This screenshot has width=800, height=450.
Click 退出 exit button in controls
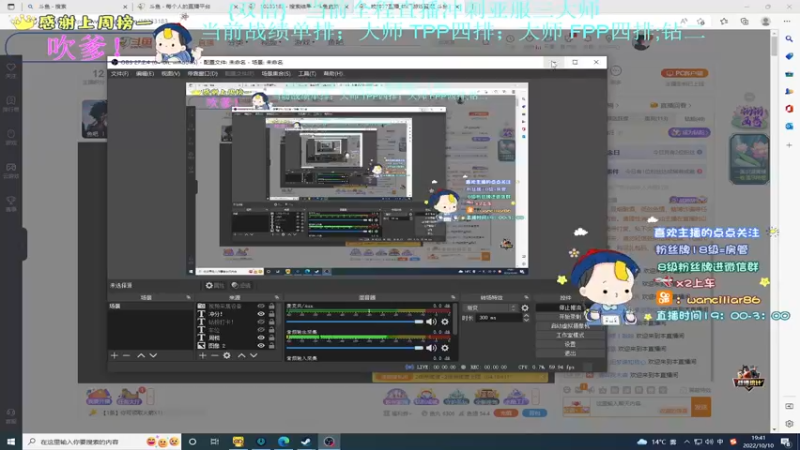[570, 353]
